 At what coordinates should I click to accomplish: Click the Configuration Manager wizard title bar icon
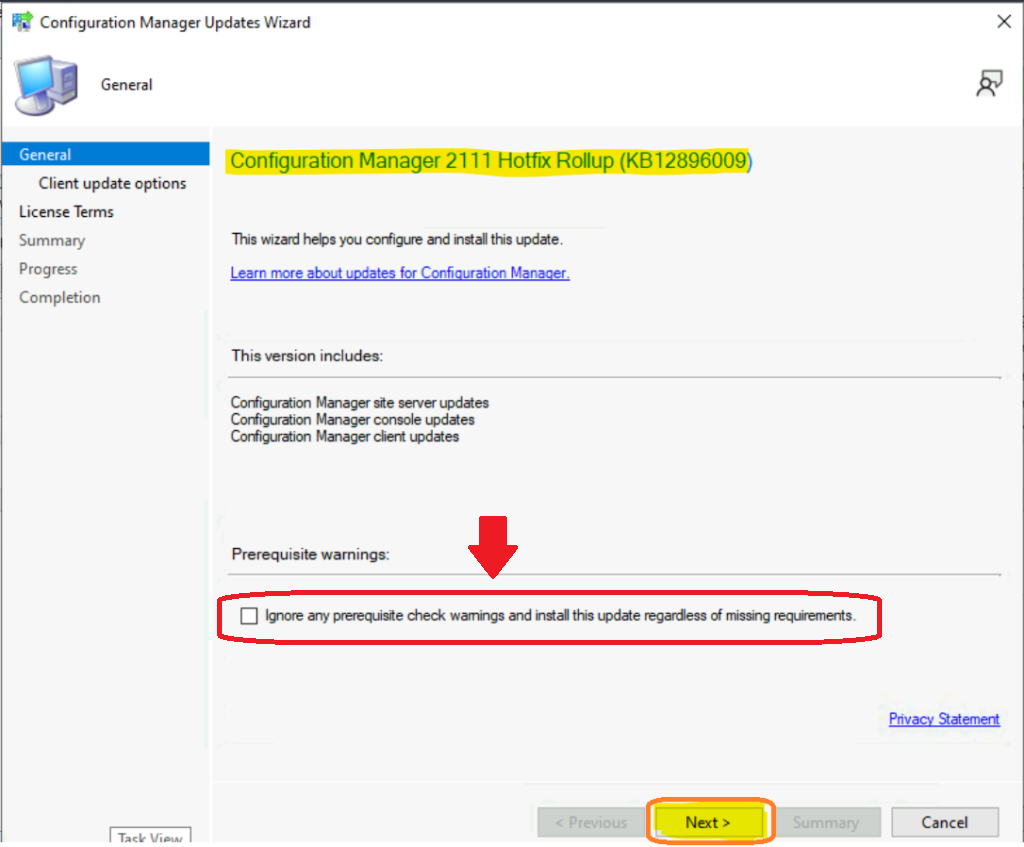click(22, 22)
